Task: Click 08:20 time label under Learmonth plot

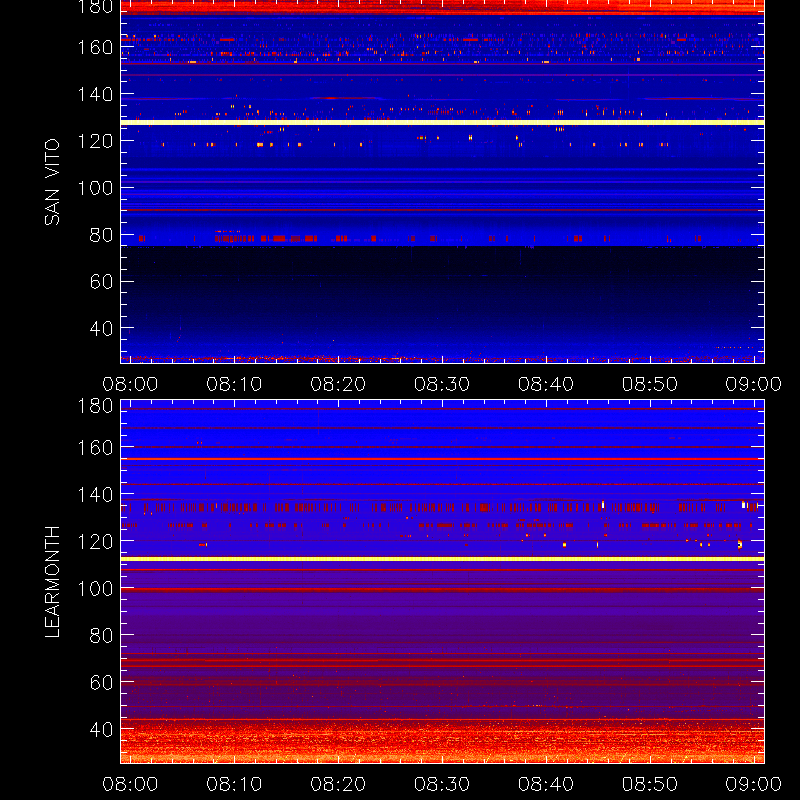Action: (x=338, y=784)
